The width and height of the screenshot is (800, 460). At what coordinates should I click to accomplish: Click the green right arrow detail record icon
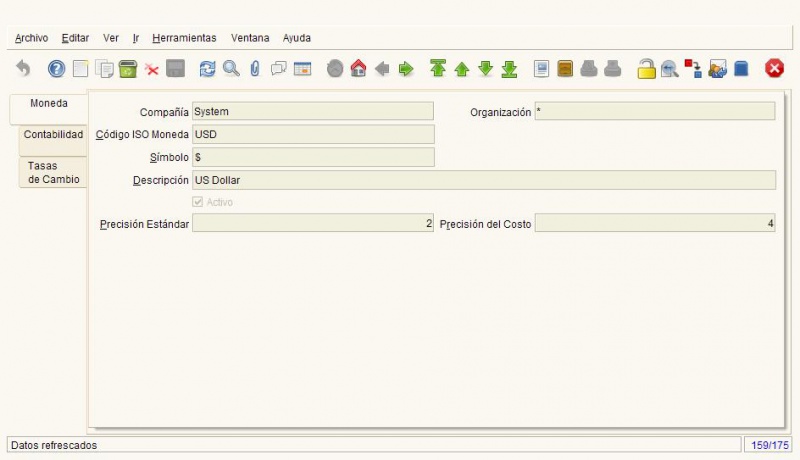coord(406,68)
